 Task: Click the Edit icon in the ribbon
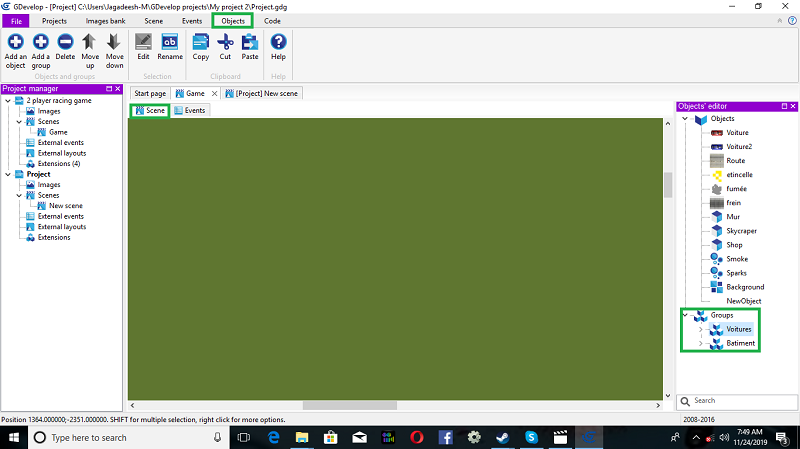[x=143, y=42]
